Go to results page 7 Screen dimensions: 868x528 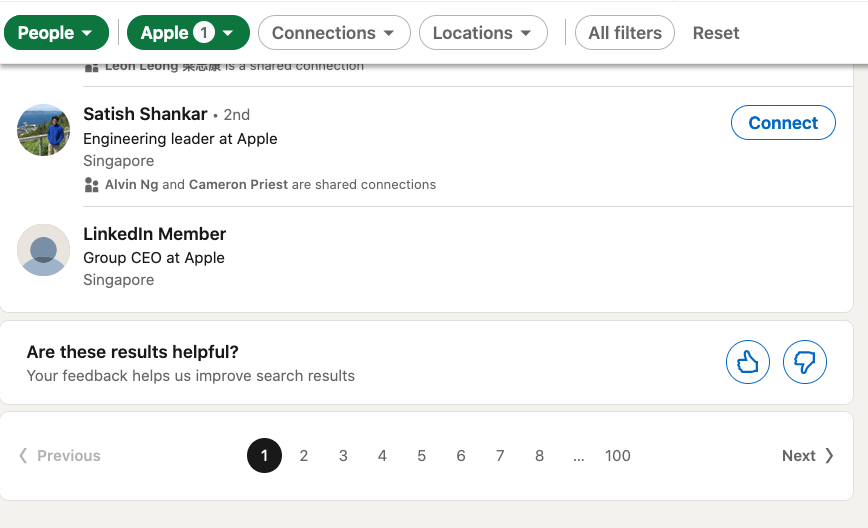[500, 455]
